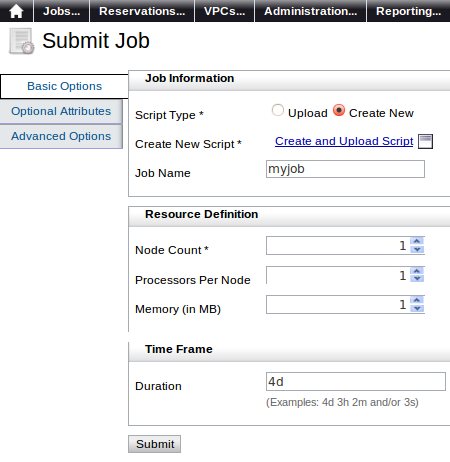Decrease Processors Per Node value
The height and width of the screenshot is (462, 450).
(x=417, y=279)
